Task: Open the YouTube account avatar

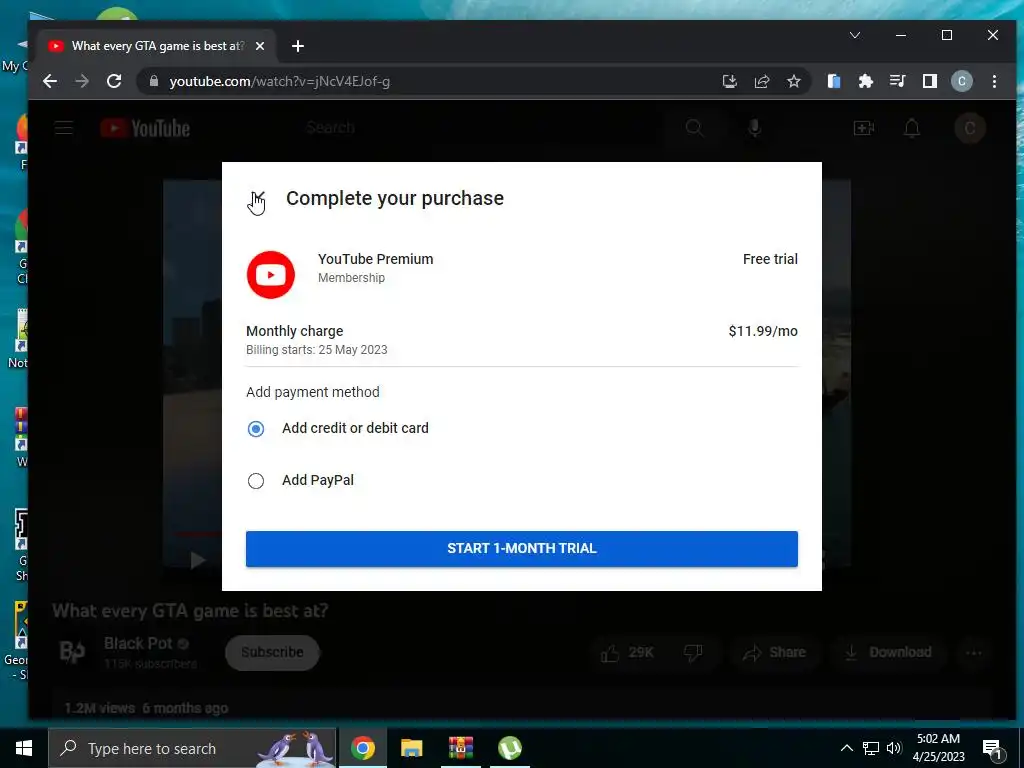Action: tap(970, 128)
